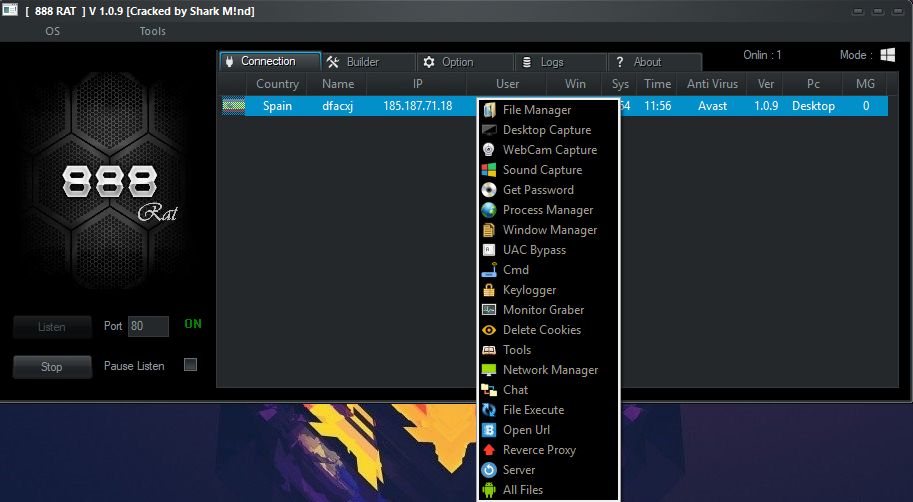Select the All Files android icon
913x502 pixels.
point(489,490)
